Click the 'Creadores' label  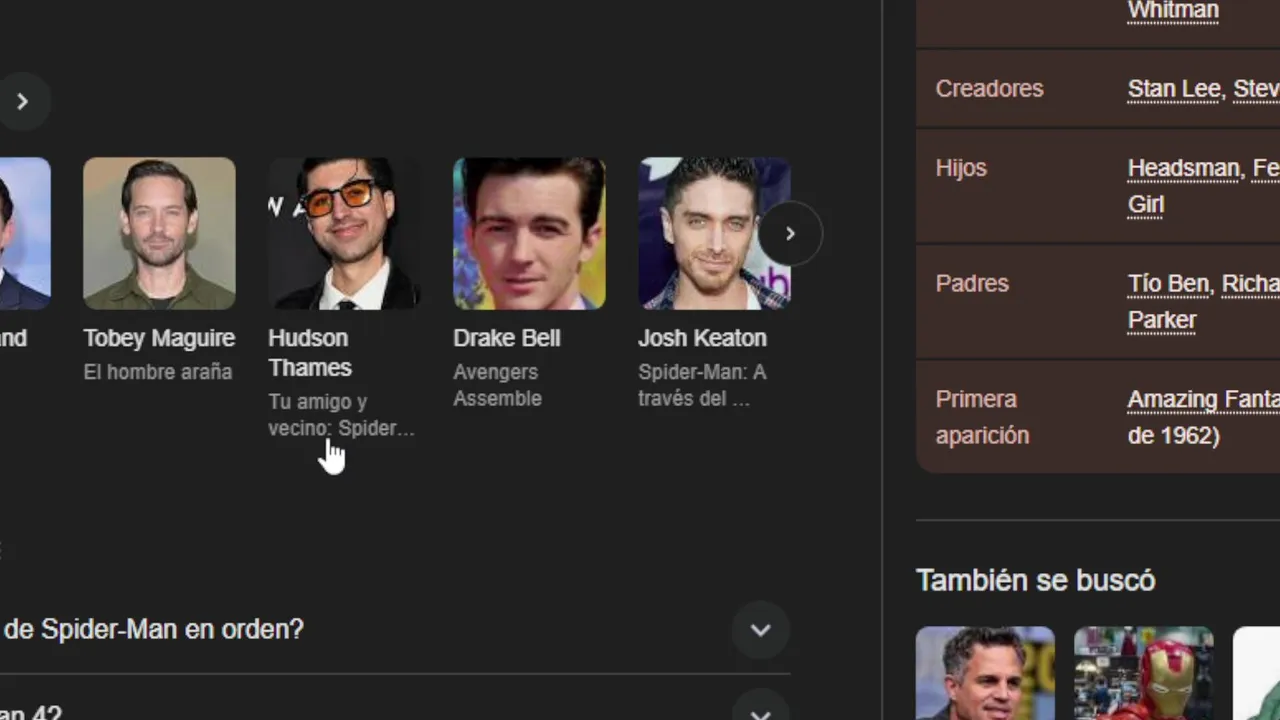(989, 89)
